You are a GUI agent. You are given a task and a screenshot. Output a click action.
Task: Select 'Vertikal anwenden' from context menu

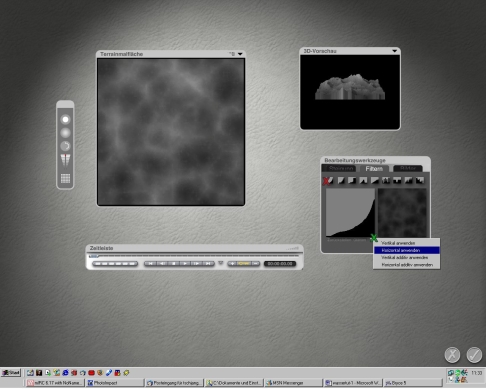click(x=406, y=243)
